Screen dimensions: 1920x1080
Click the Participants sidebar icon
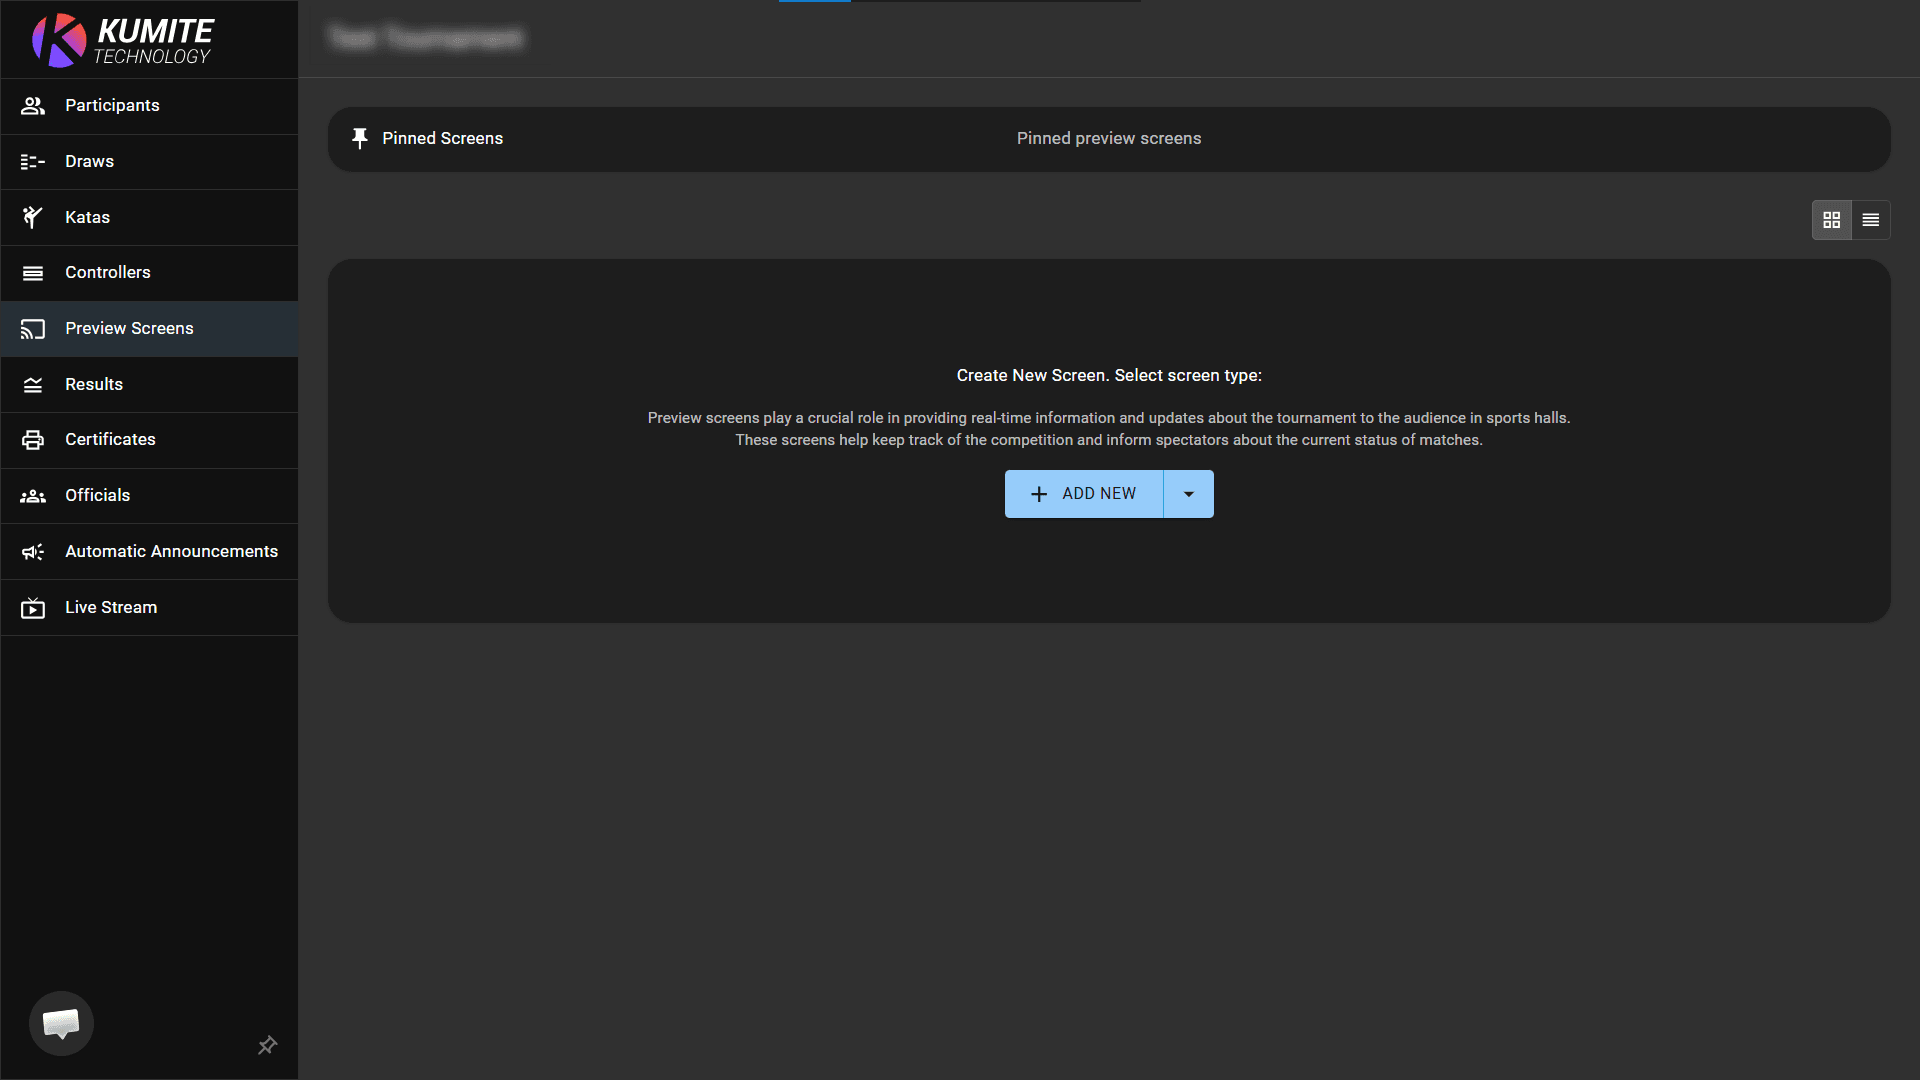(33, 106)
